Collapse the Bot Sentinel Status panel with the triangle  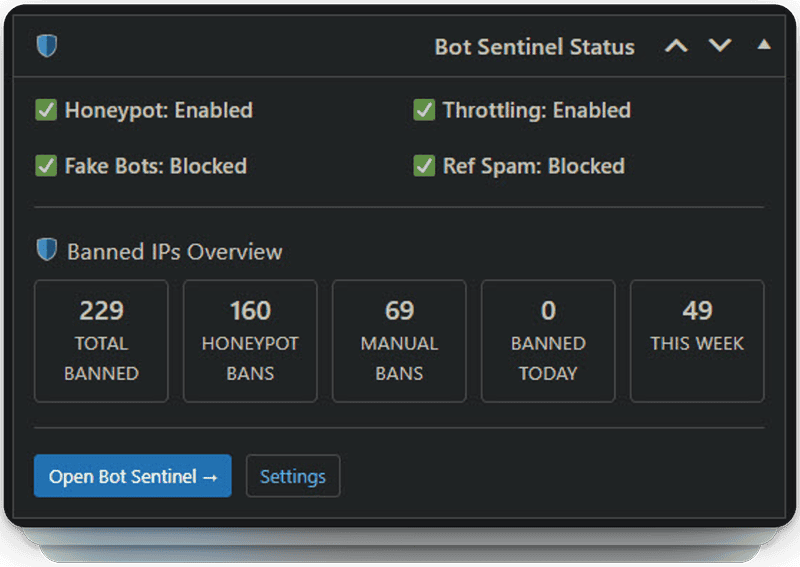(x=764, y=45)
